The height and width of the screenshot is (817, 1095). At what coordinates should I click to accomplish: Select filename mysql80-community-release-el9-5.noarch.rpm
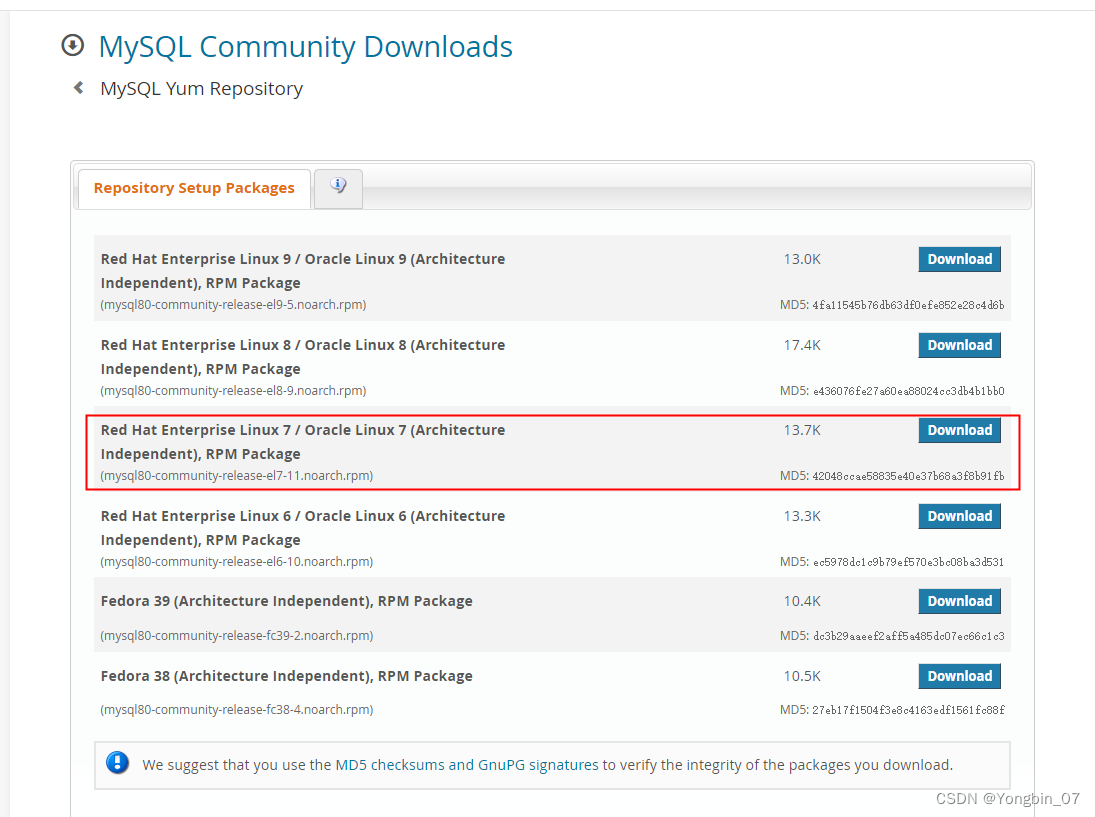233,304
